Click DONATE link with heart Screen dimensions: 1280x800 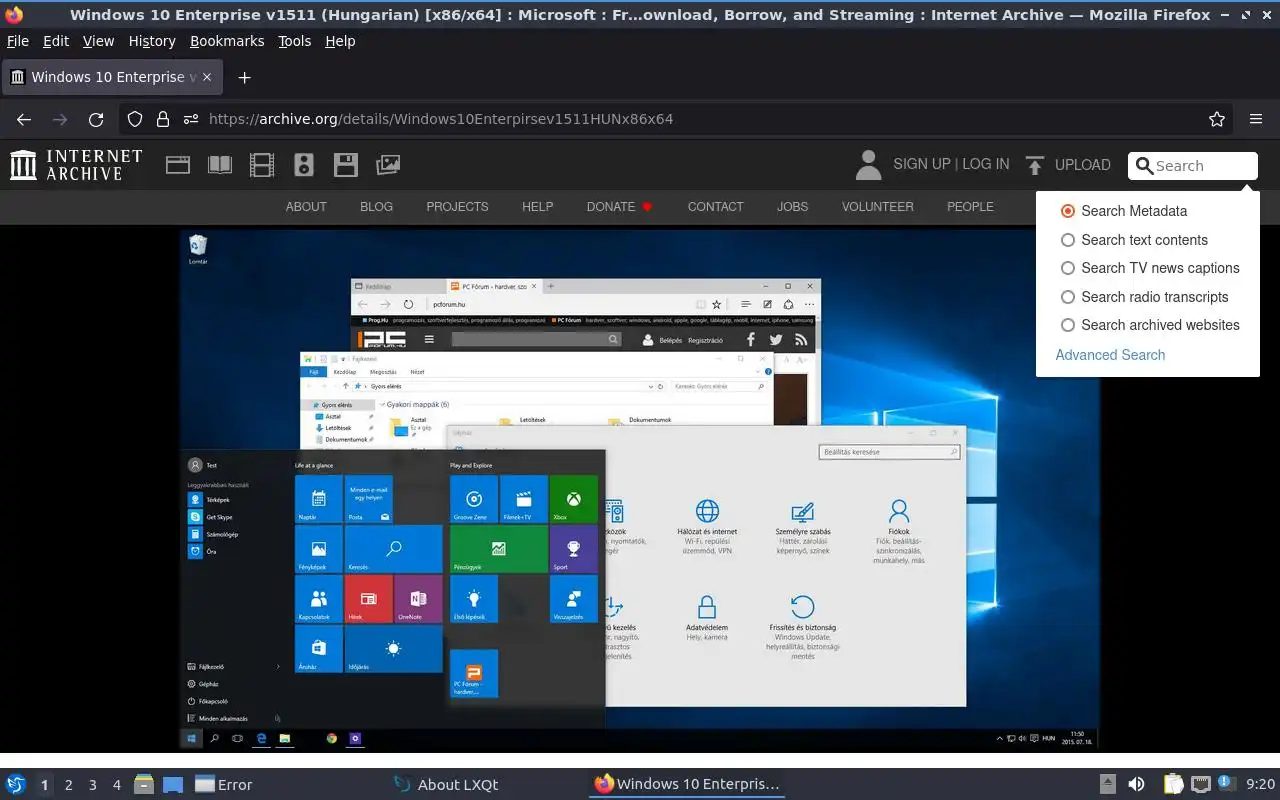click(x=619, y=207)
